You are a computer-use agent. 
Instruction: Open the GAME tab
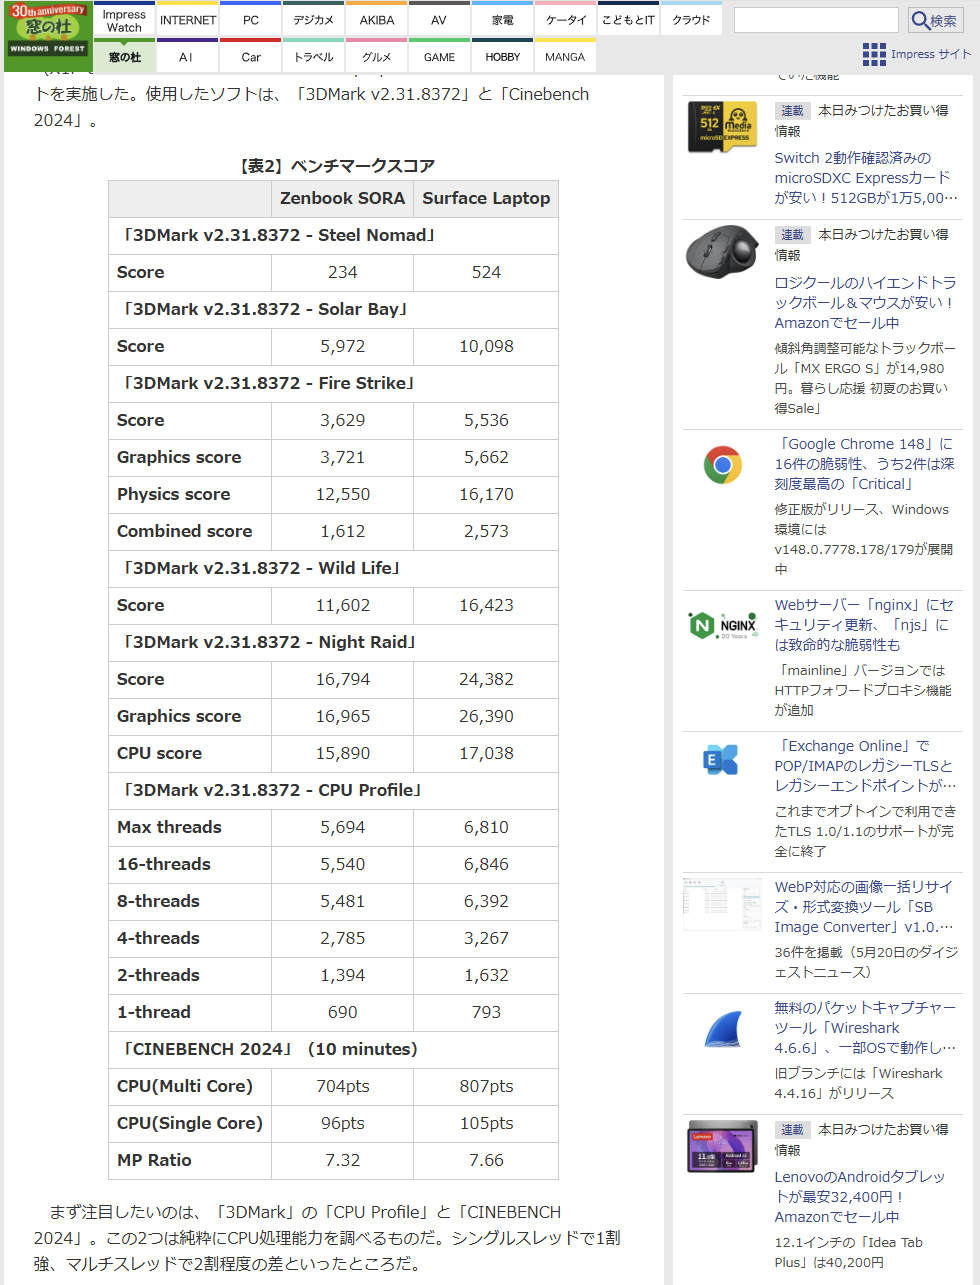coord(439,56)
